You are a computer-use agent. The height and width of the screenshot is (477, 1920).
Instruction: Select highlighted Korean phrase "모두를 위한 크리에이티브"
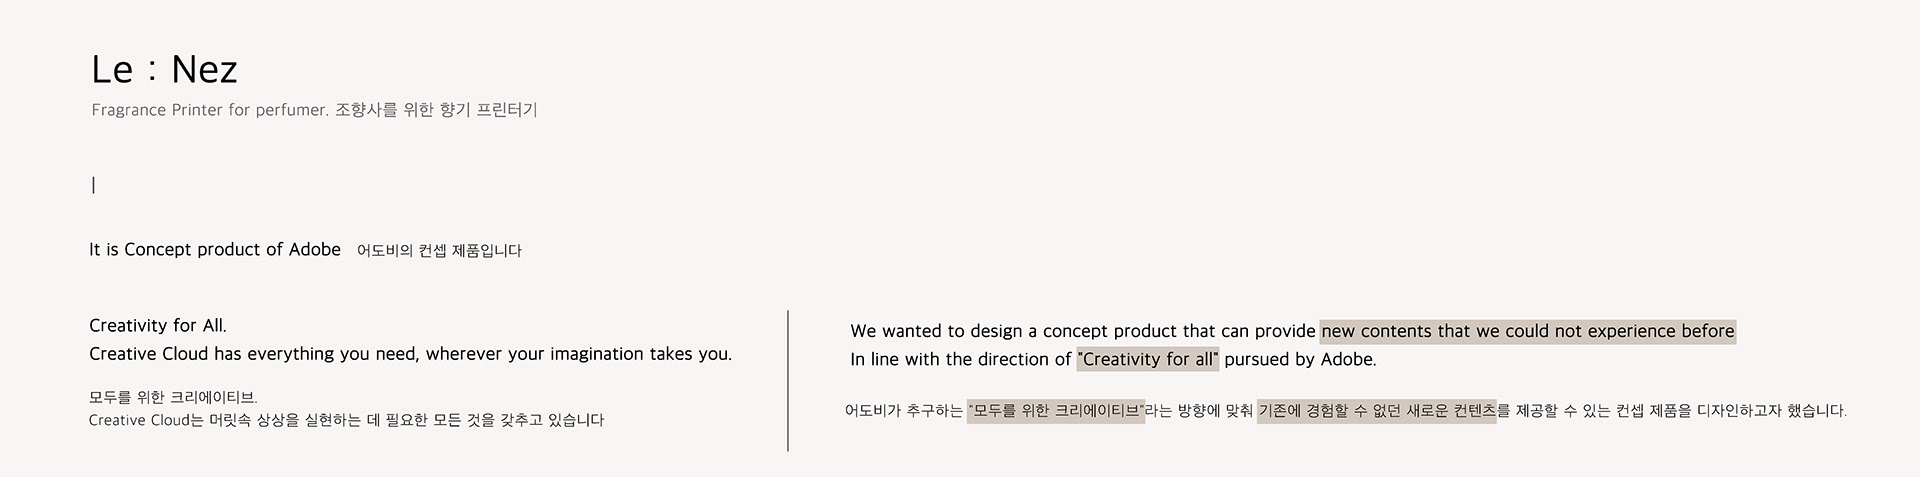pyautogui.click(x=1056, y=411)
